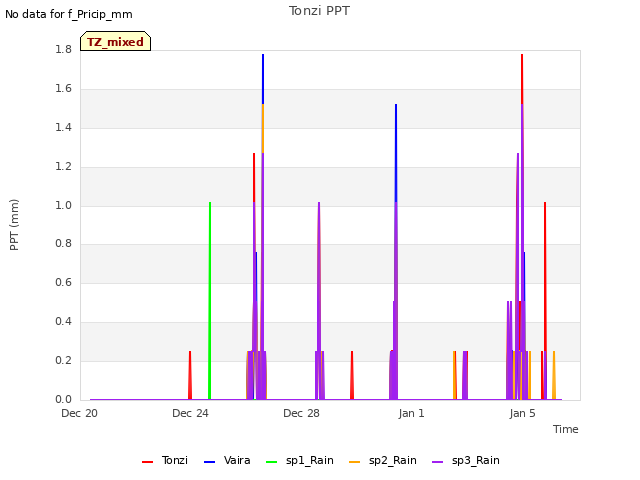Click the 1.8 y-axis tick label
The width and height of the screenshot is (640, 480).
[63, 49]
